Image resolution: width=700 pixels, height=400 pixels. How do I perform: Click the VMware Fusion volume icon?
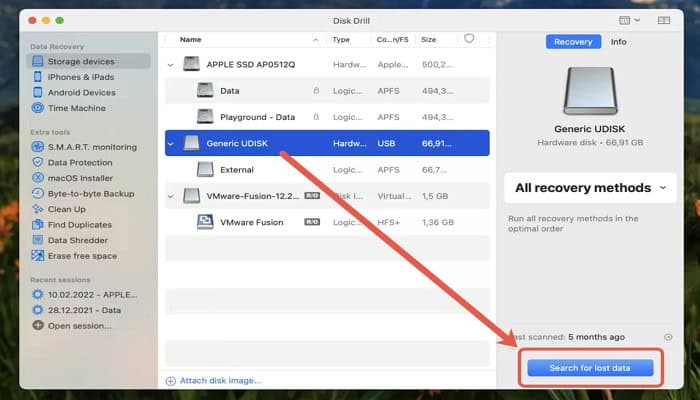point(205,222)
